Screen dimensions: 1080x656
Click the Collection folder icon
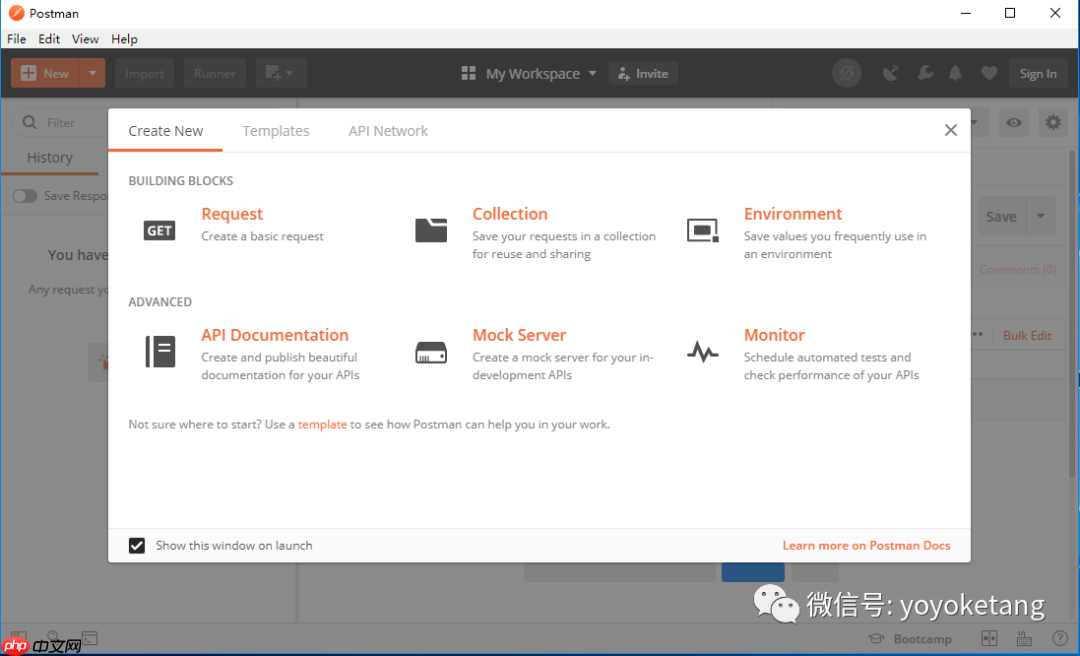tap(431, 230)
